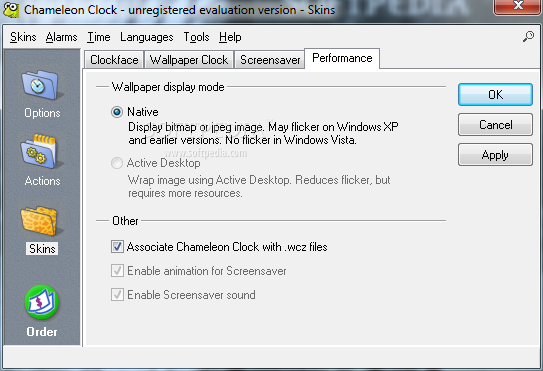Select the Active Desktop radio button

tap(117, 163)
